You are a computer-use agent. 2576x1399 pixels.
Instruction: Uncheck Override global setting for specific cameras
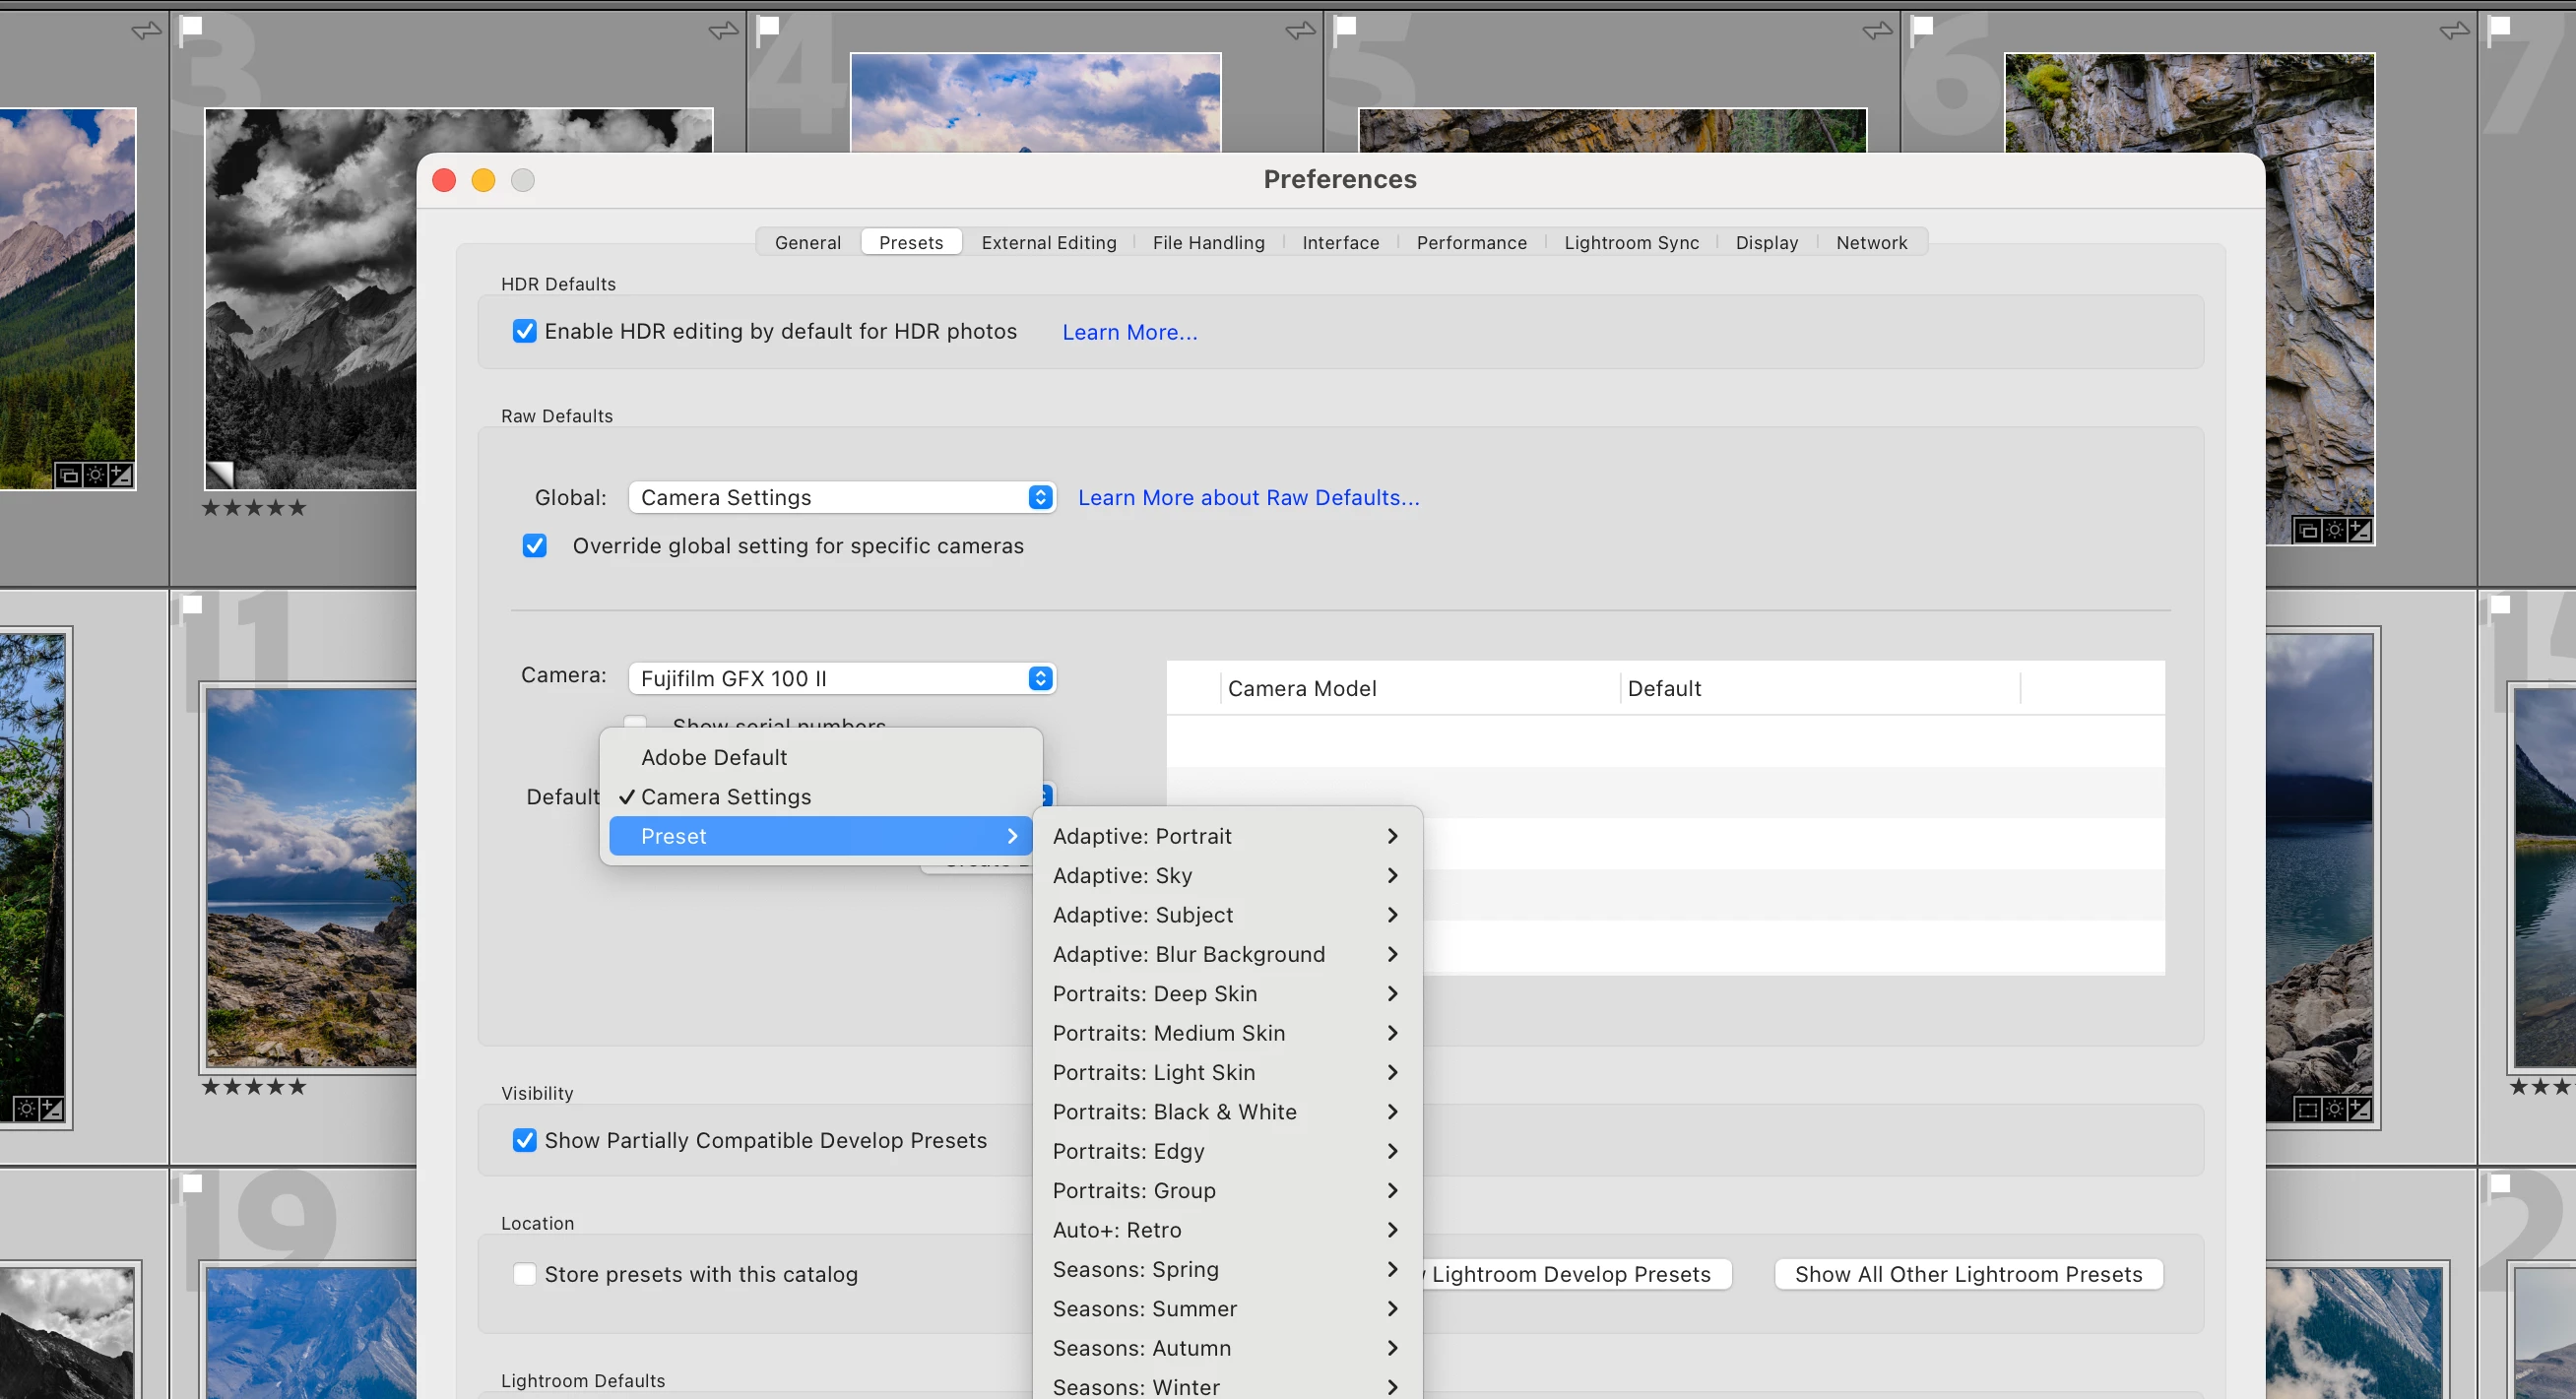(x=535, y=545)
